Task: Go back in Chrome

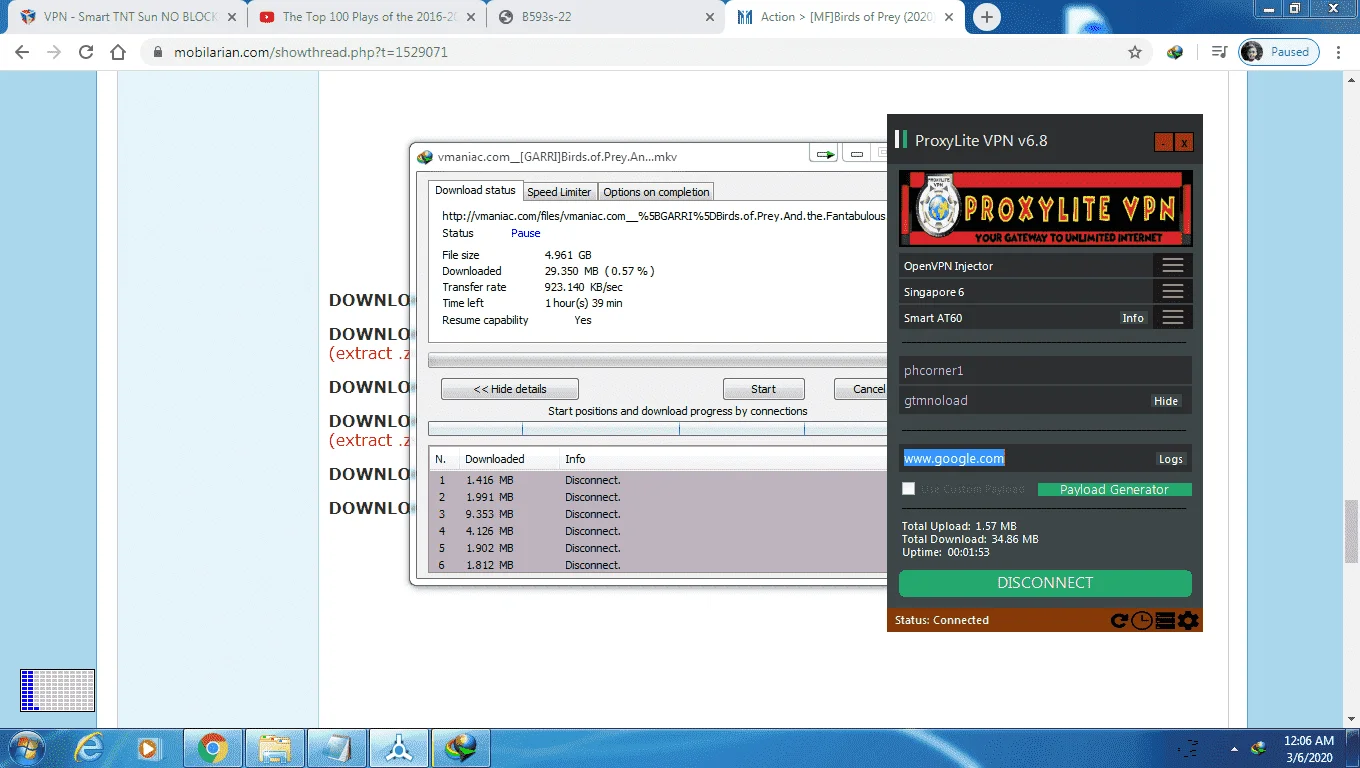Action: pyautogui.click(x=23, y=52)
